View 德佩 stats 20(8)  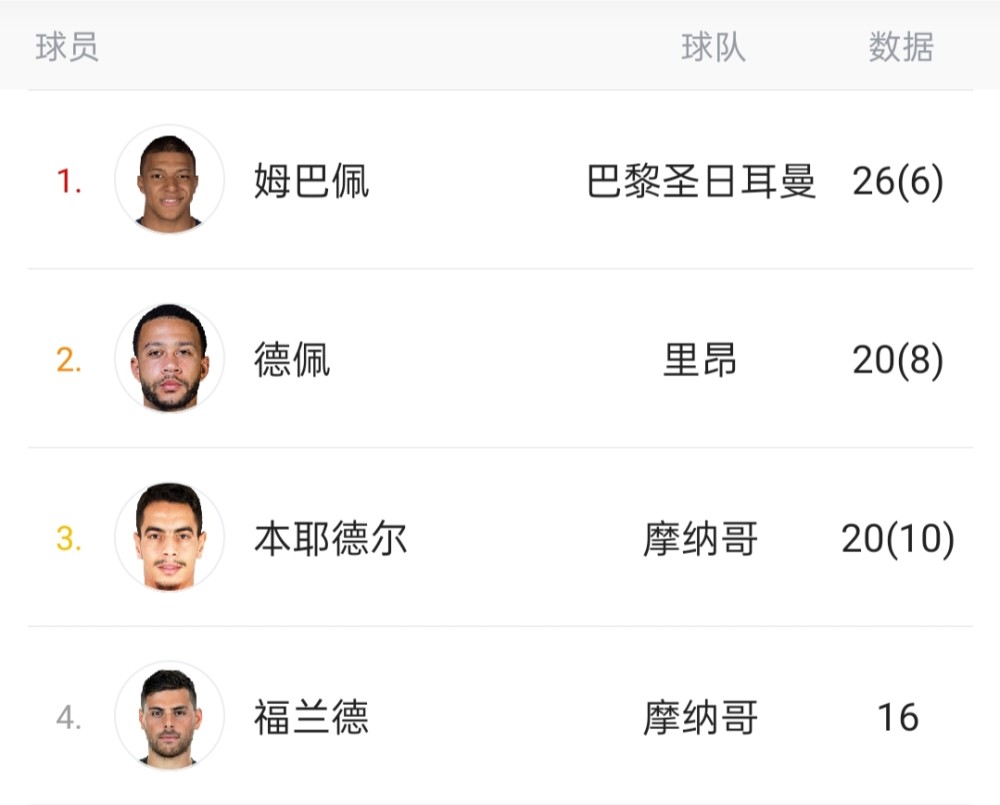(x=898, y=360)
